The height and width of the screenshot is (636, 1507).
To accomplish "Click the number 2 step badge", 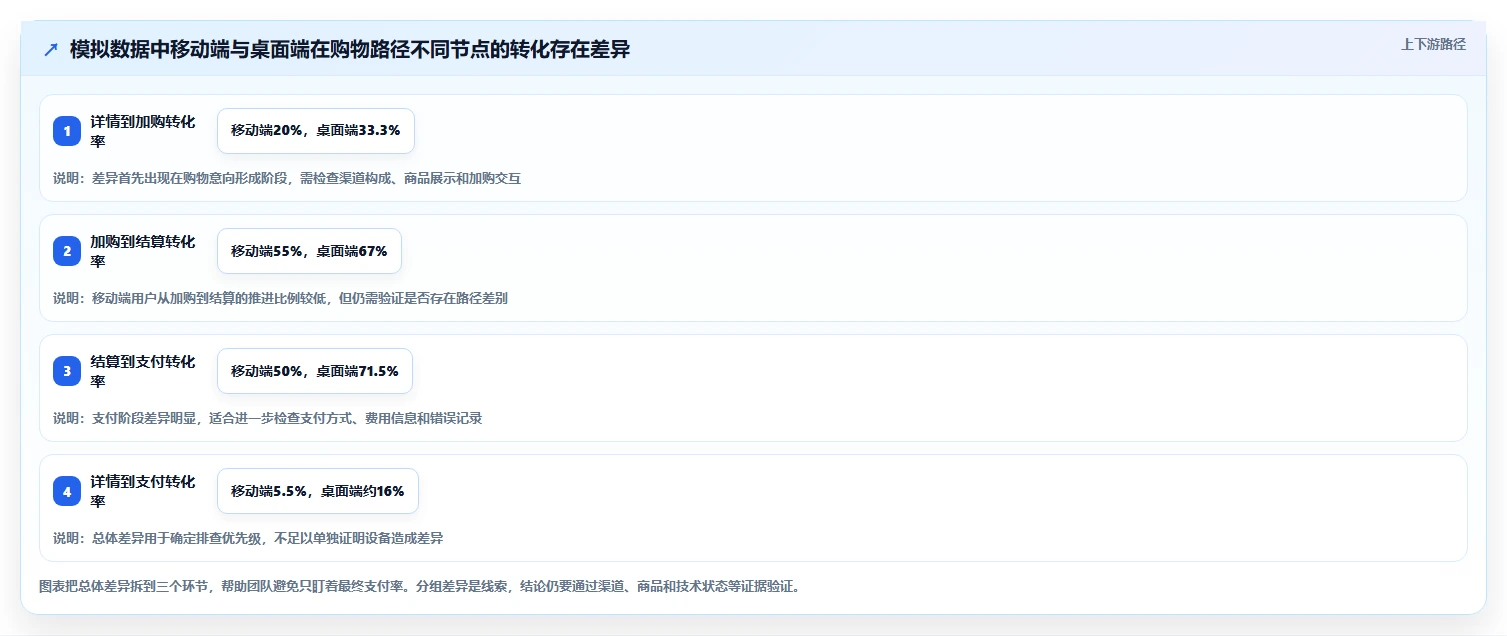I will [67, 251].
